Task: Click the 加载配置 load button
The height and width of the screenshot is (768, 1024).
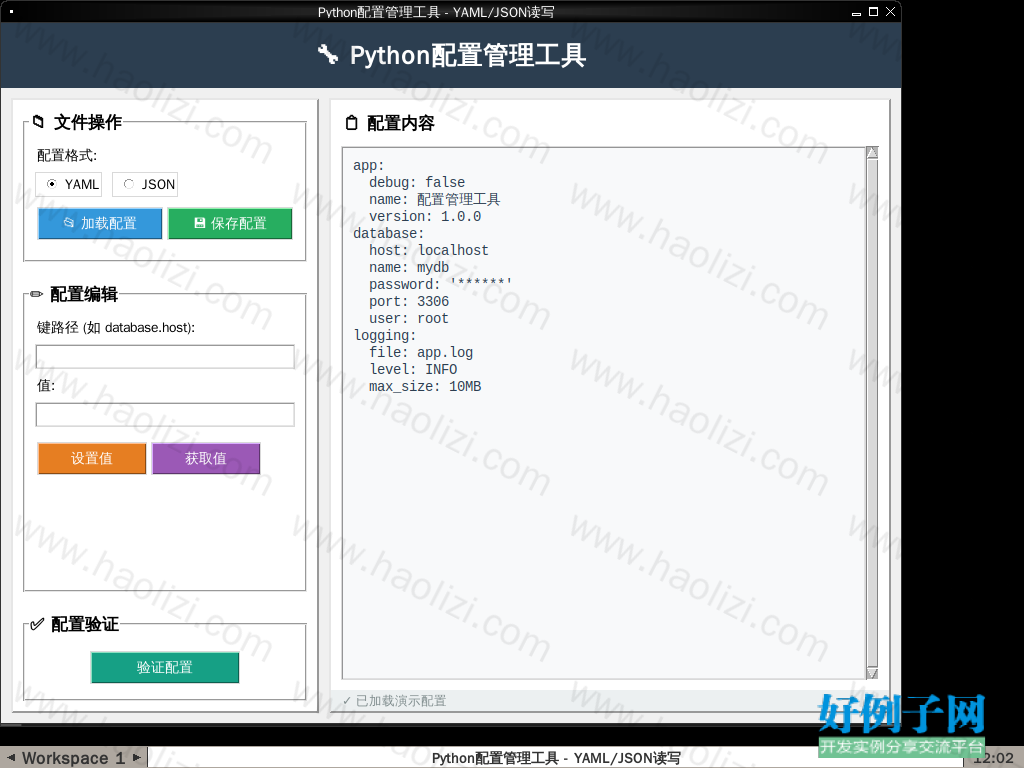Action: point(100,223)
